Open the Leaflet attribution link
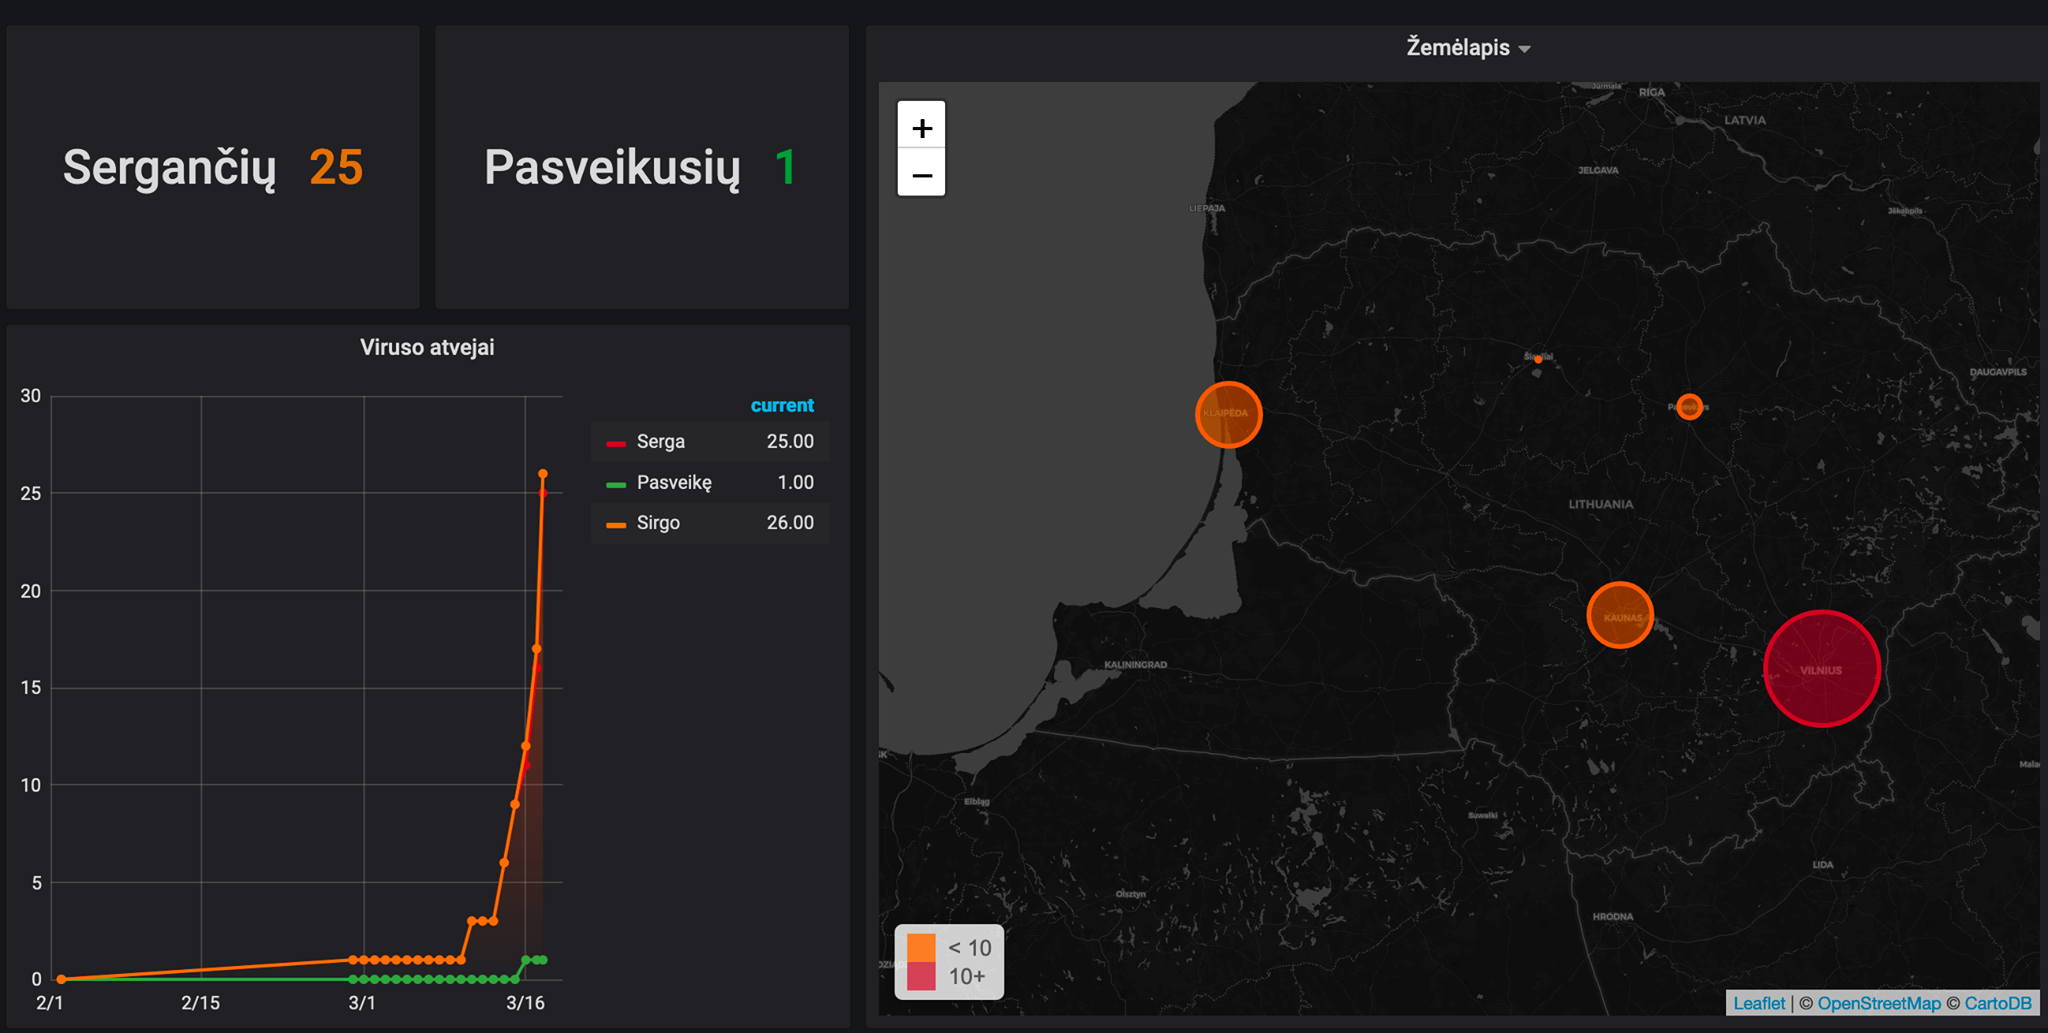 pyautogui.click(x=1759, y=1003)
